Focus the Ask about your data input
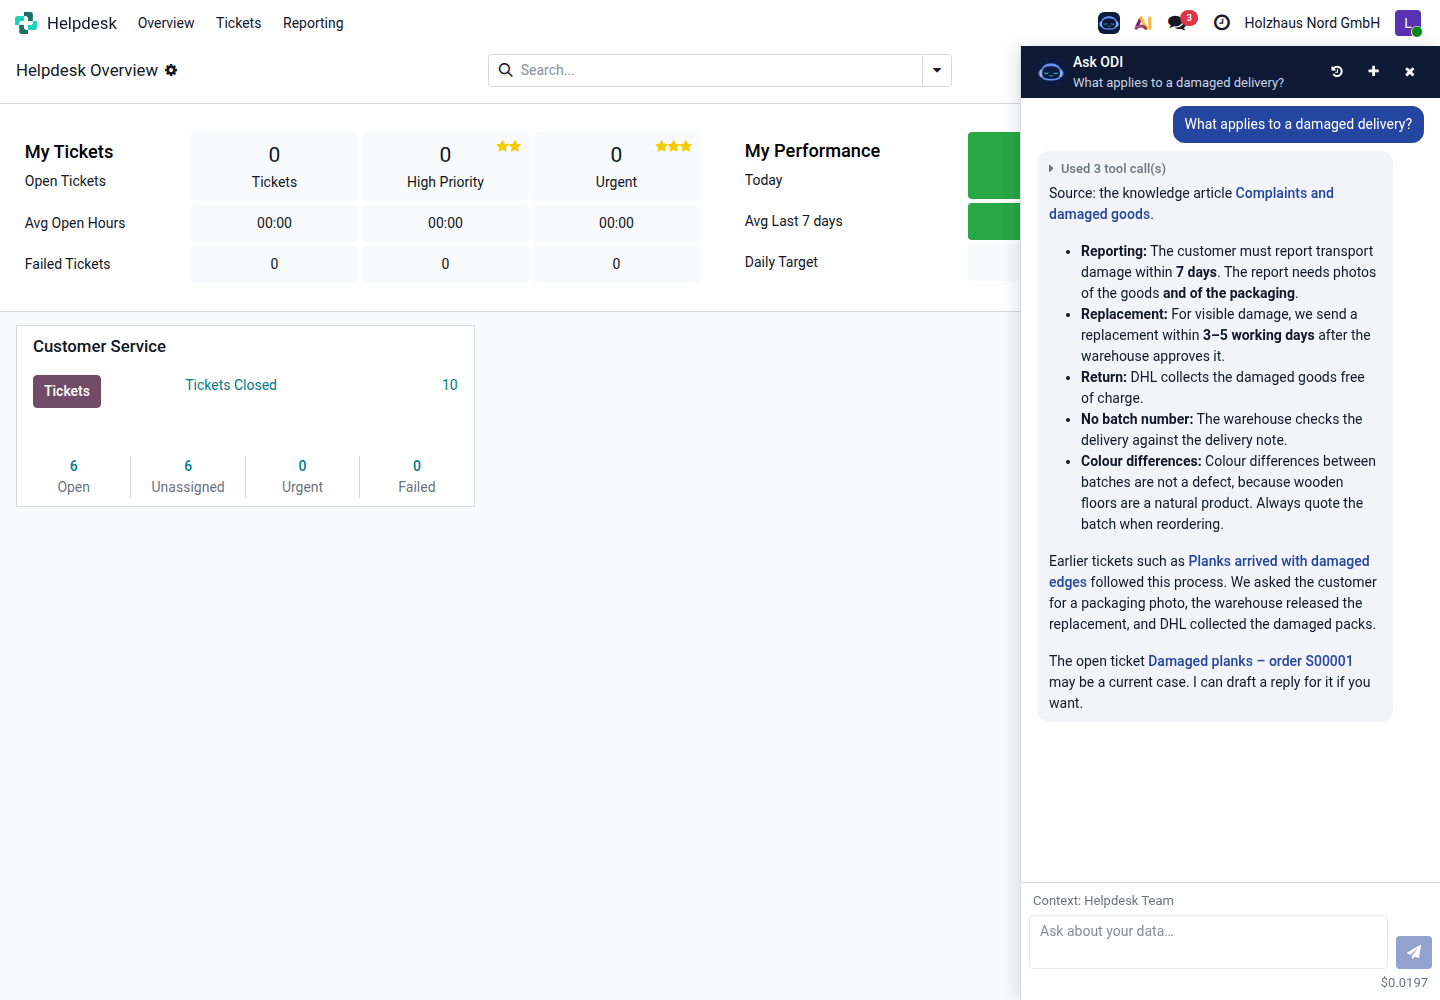Screen dimensions: 1440x1000 (x=1208, y=942)
